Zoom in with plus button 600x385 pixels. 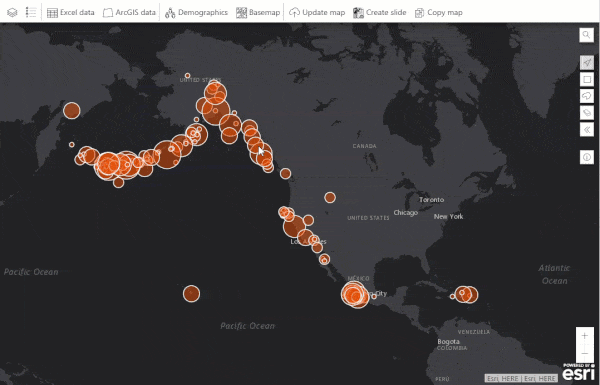point(585,336)
